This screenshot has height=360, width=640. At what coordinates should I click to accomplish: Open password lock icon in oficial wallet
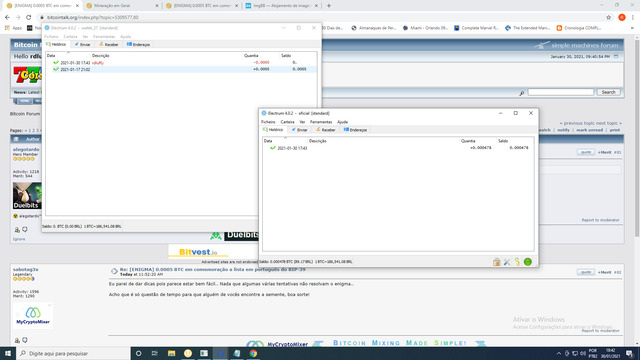coord(496,262)
